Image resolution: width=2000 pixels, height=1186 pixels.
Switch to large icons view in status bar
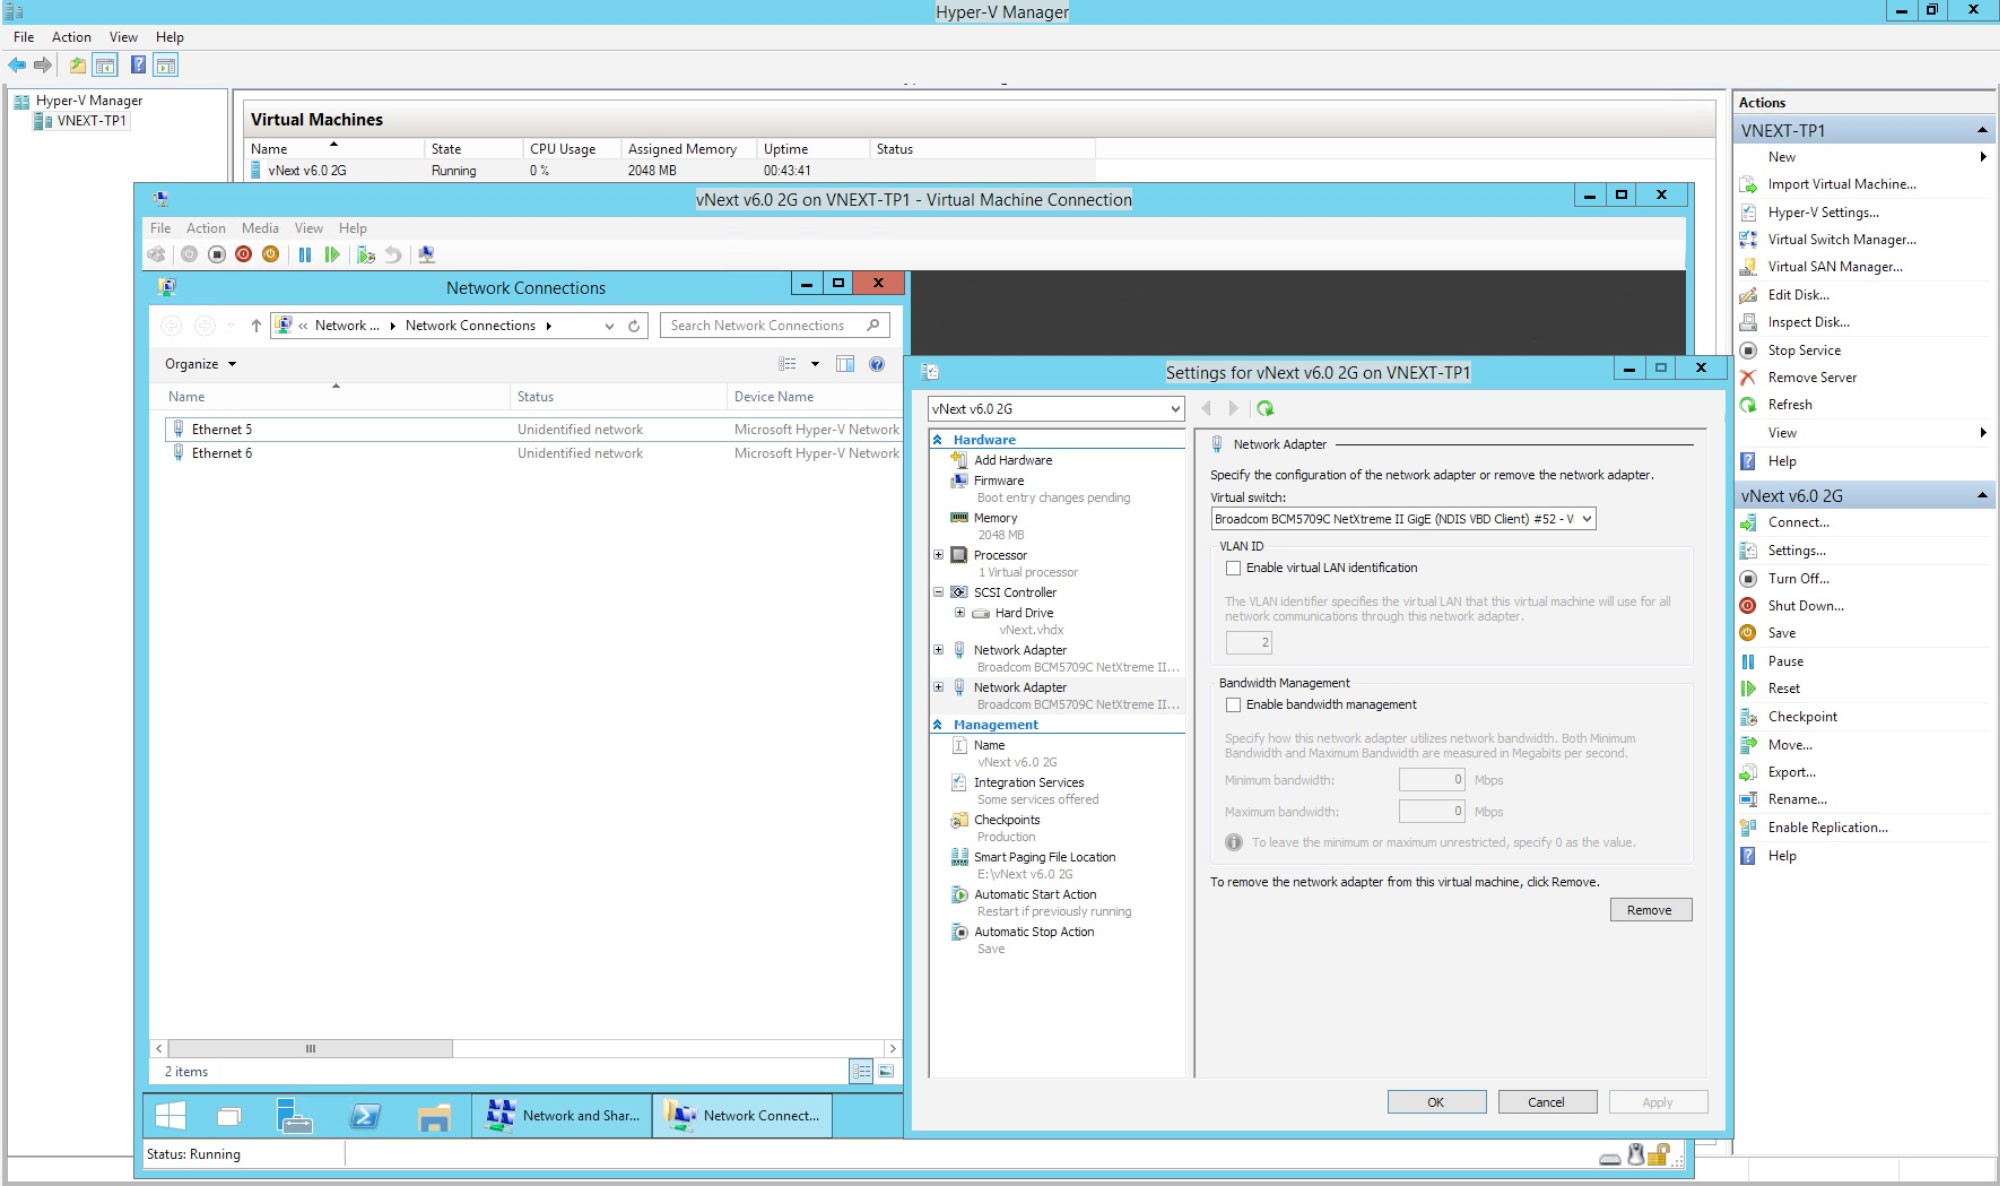886,1071
